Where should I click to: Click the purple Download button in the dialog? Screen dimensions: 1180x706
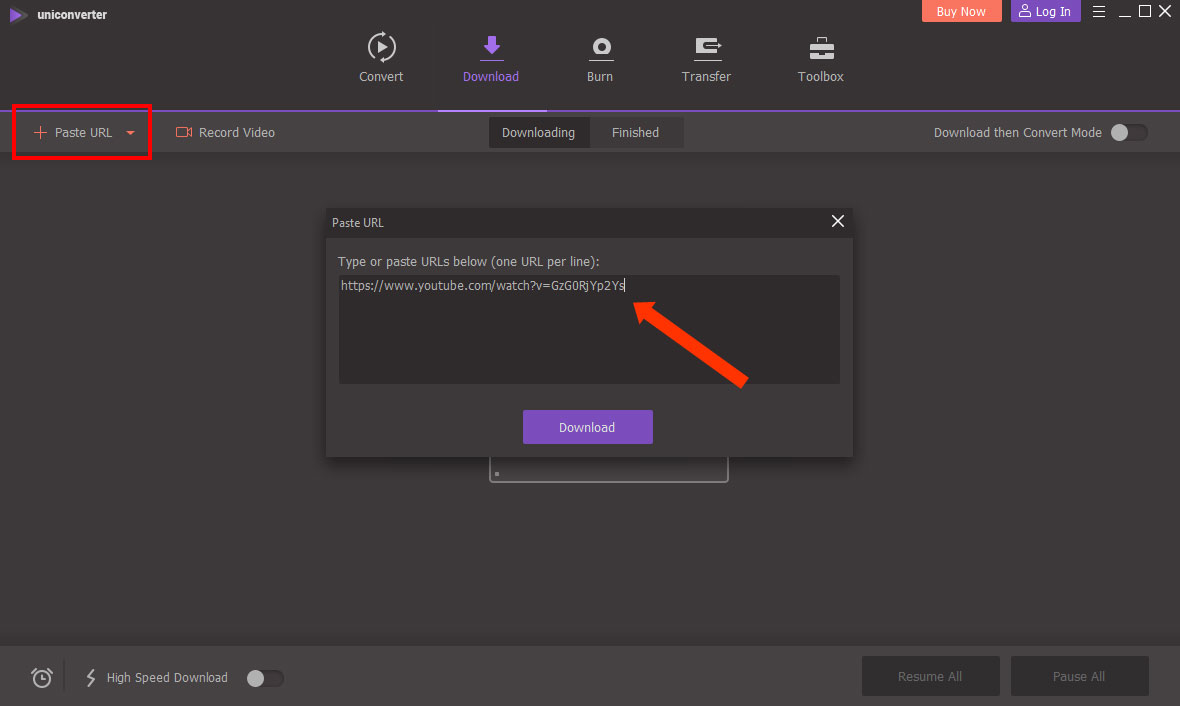pos(588,427)
